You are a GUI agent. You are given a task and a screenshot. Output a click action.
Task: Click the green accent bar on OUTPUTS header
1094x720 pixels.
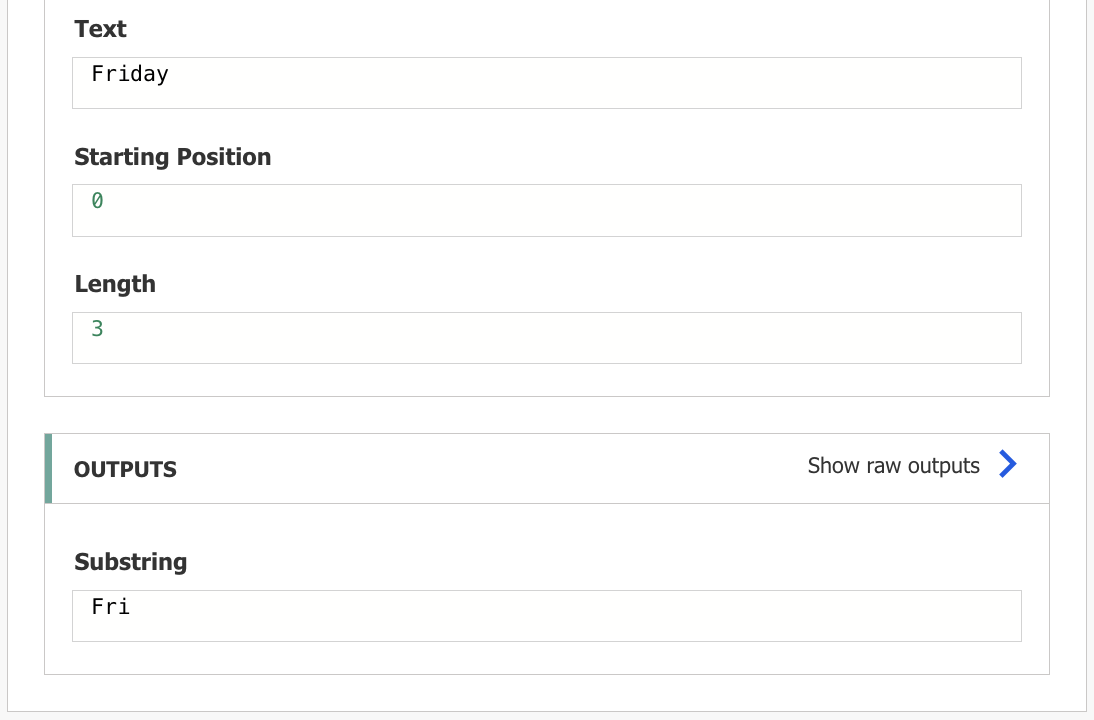click(x=48, y=468)
